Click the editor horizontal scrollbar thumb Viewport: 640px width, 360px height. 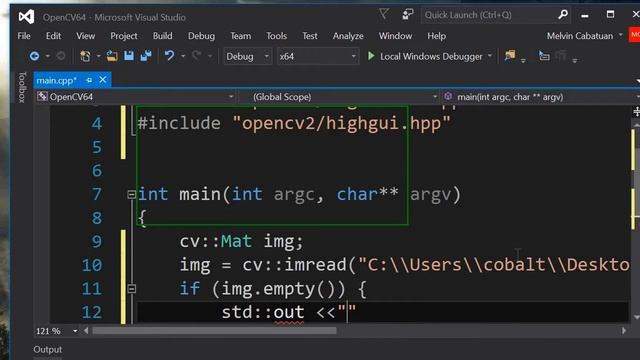click(x=214, y=331)
